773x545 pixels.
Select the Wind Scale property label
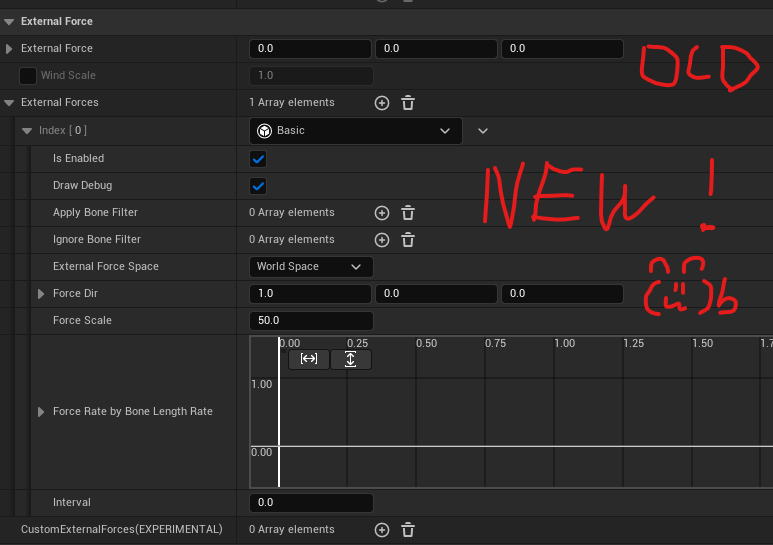(68, 76)
